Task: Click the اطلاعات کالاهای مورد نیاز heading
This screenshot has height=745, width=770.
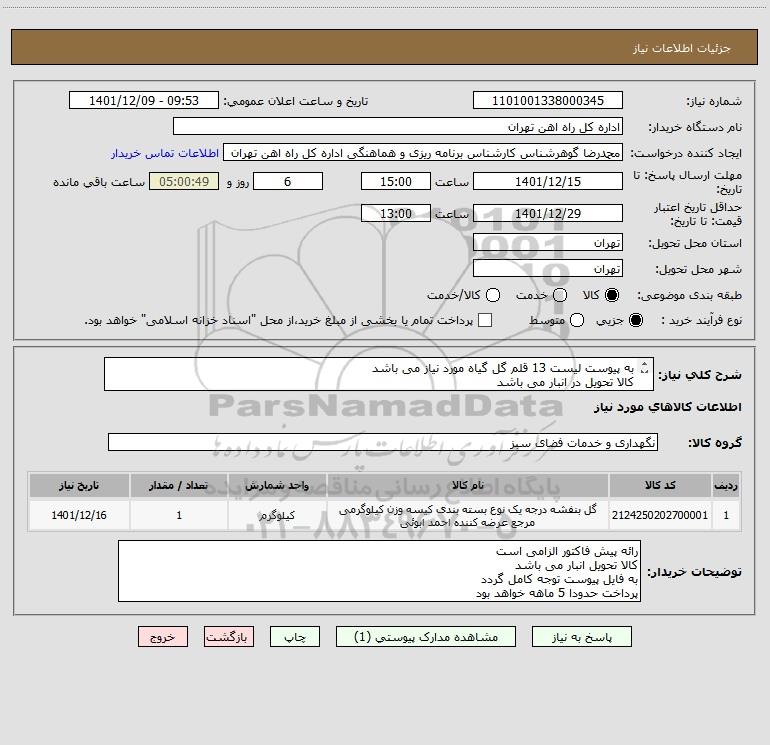Action: (668, 407)
